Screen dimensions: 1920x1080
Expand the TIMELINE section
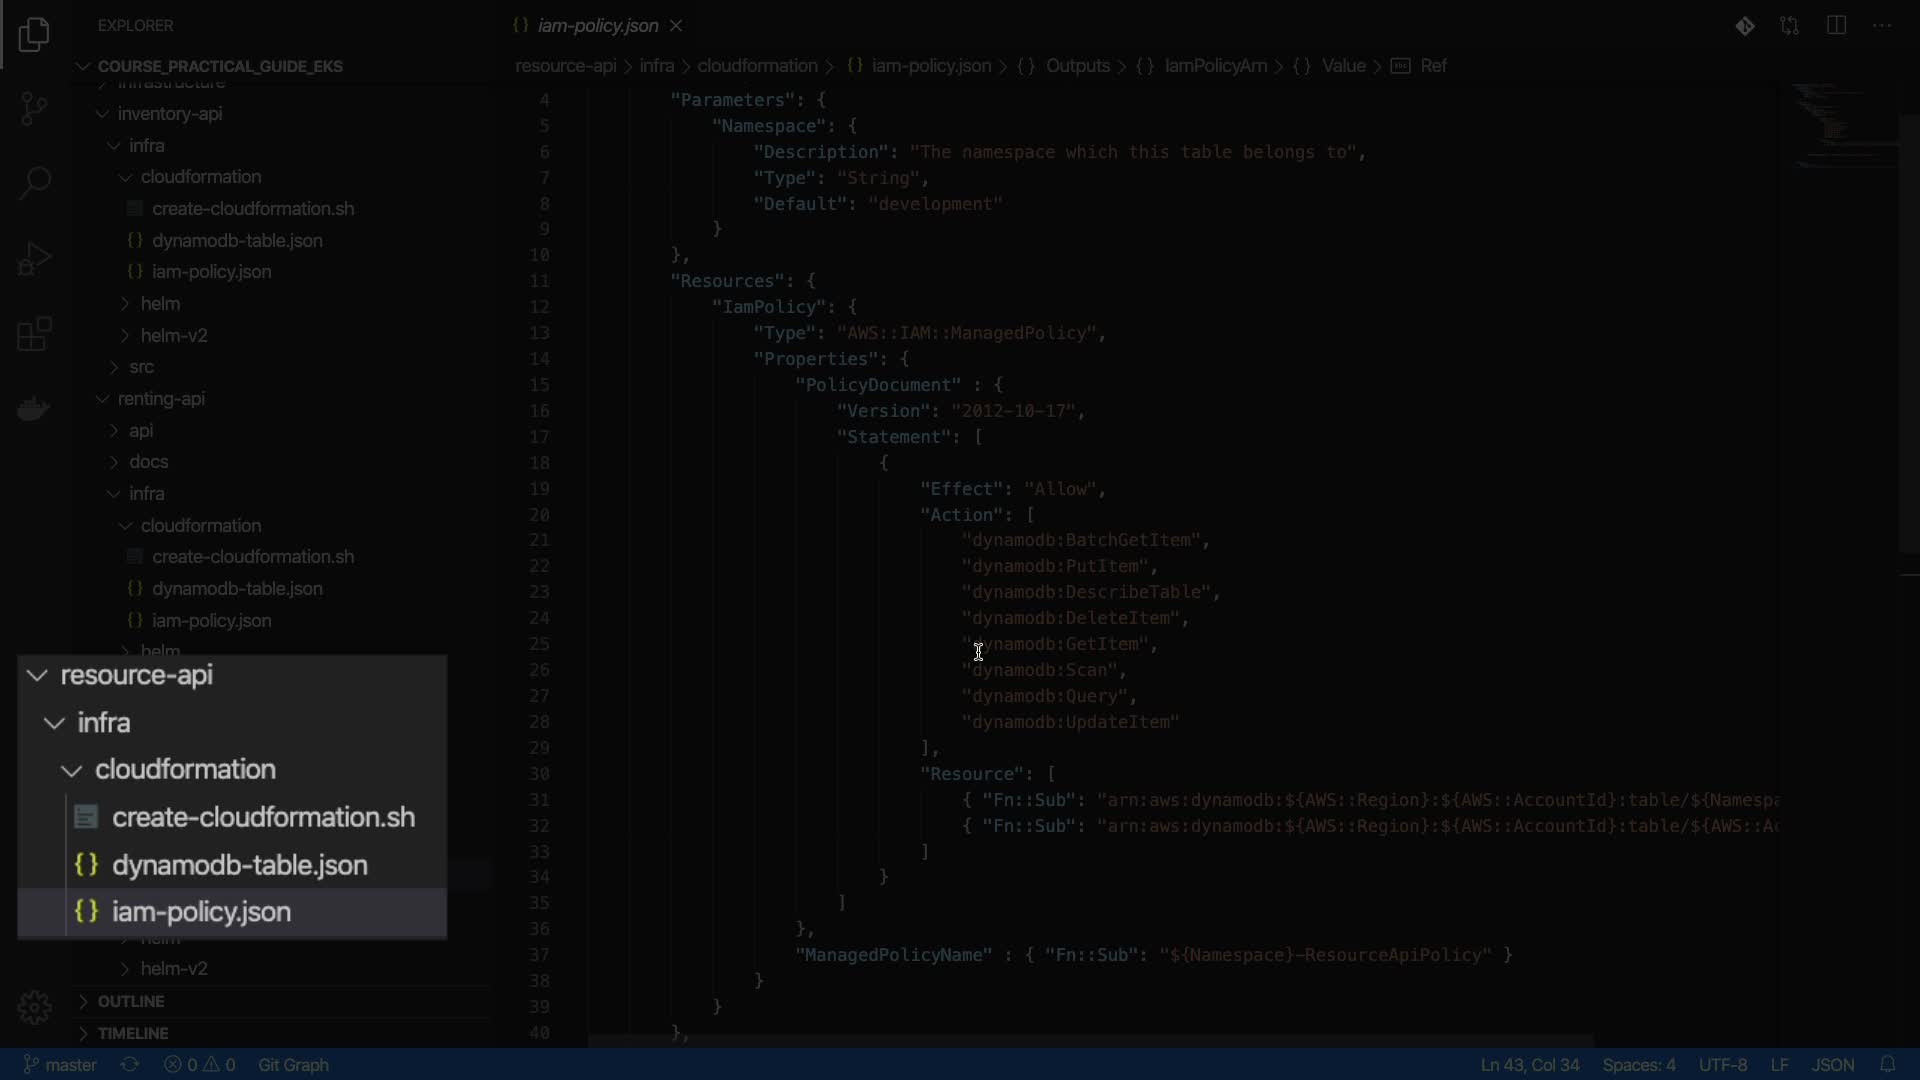click(132, 1033)
